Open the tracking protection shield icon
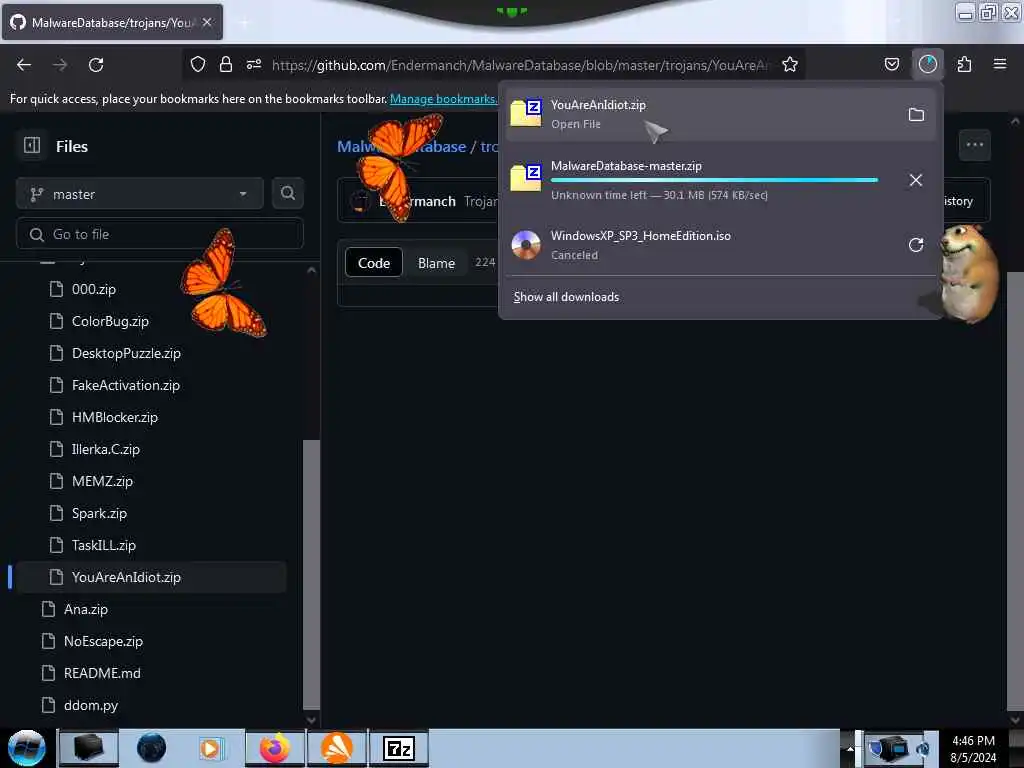 pos(198,64)
